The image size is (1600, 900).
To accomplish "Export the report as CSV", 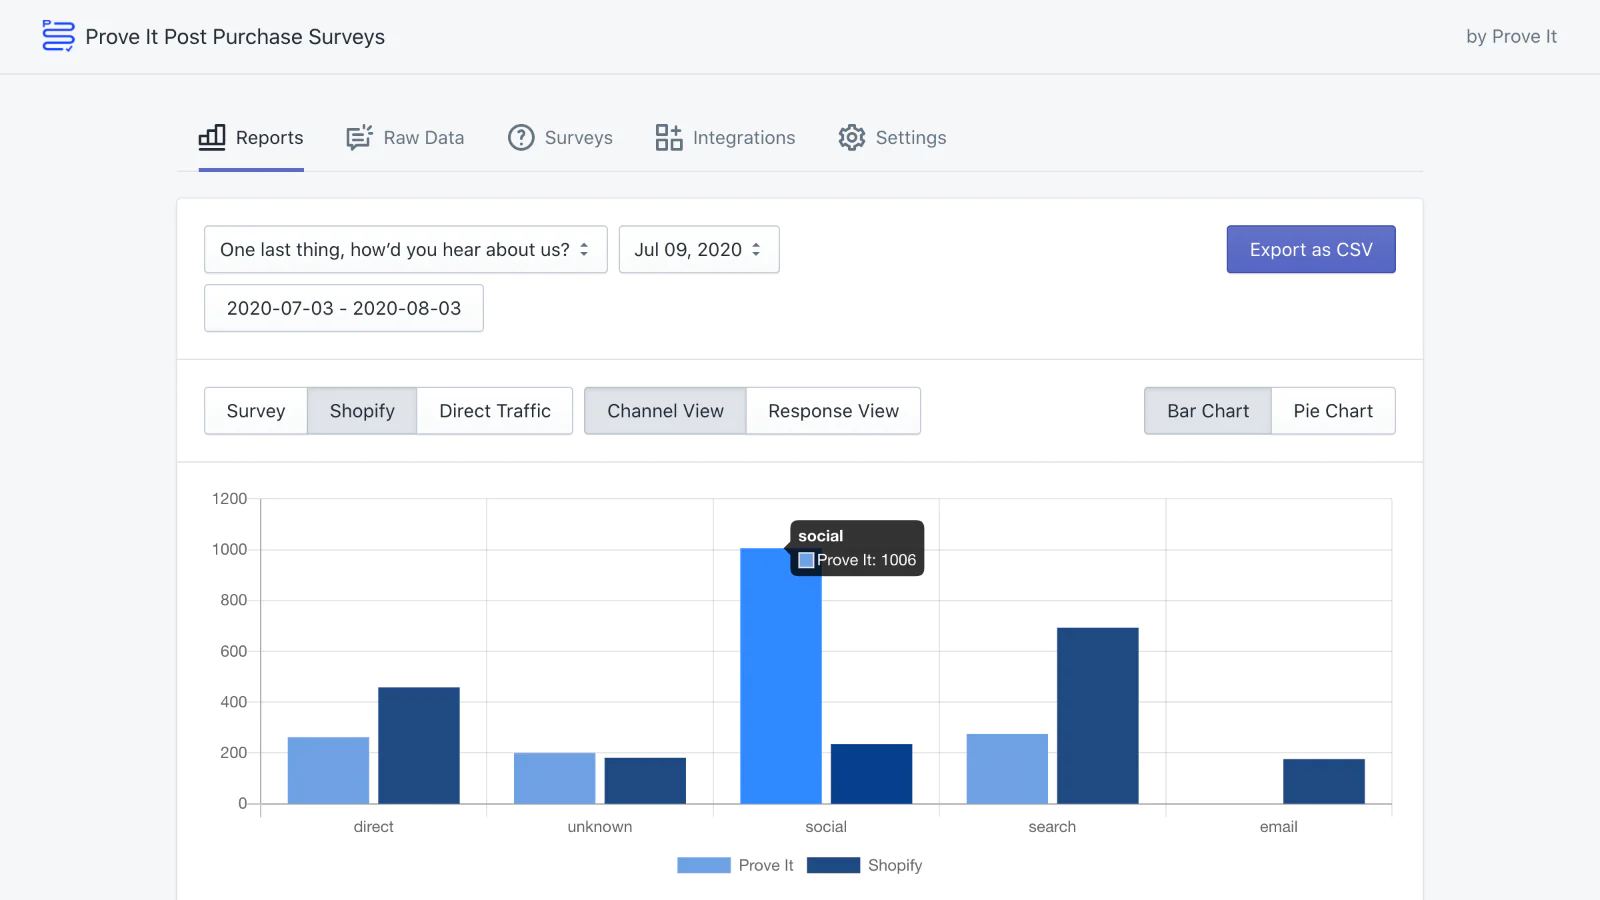I will point(1311,249).
